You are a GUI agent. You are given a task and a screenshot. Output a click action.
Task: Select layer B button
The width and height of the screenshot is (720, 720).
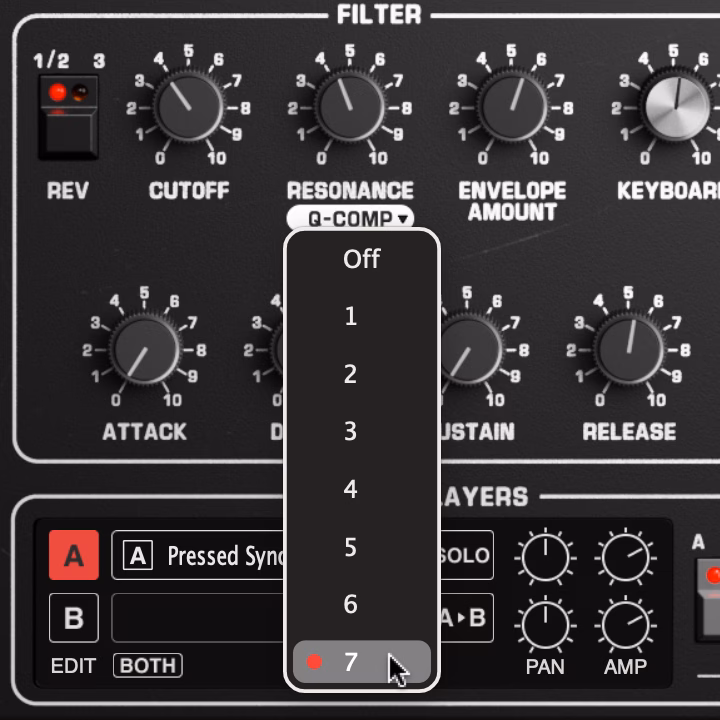pyautogui.click(x=74, y=618)
